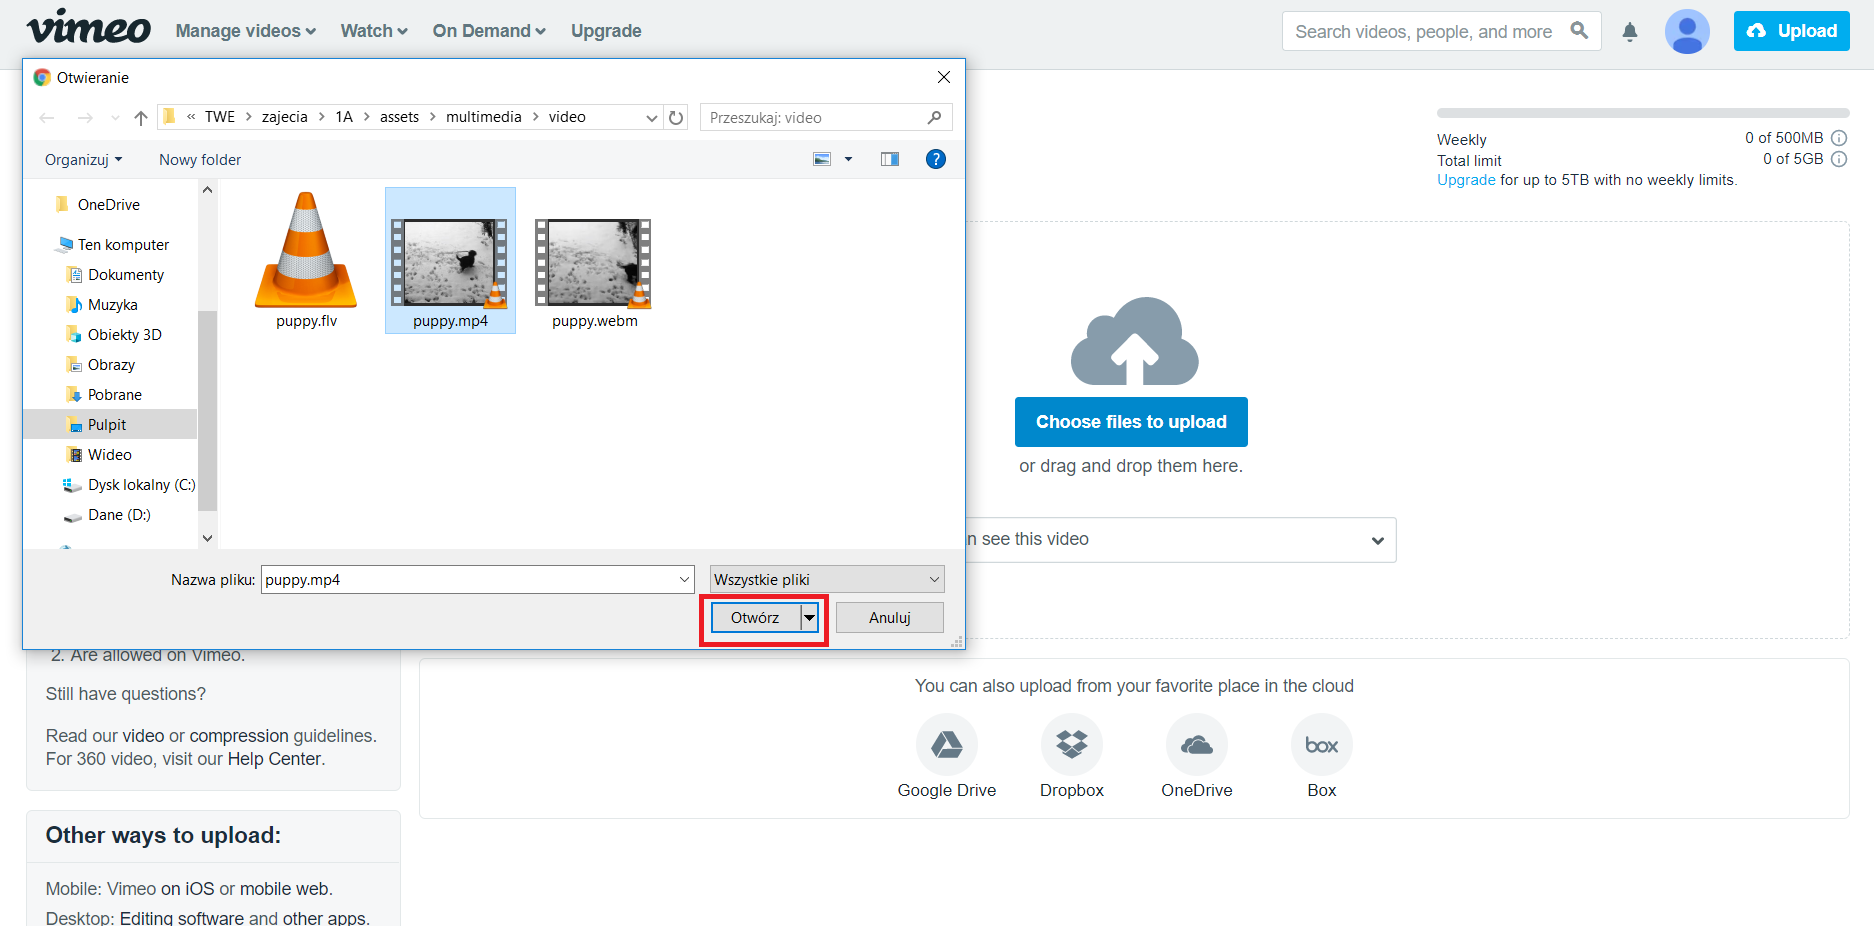The height and width of the screenshot is (926, 1874).
Task: Go up one folder level arrow
Action: click(x=141, y=118)
